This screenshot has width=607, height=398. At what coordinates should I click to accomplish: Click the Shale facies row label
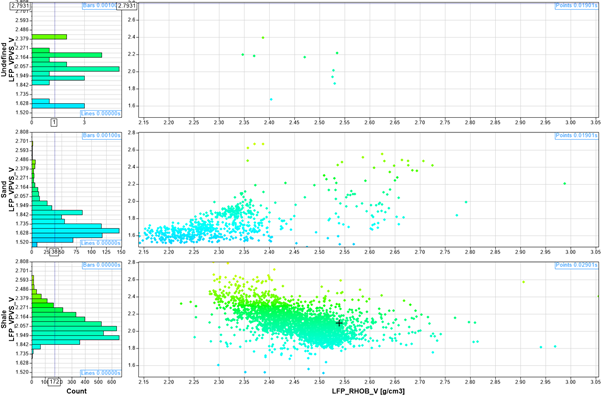click(x=4, y=319)
